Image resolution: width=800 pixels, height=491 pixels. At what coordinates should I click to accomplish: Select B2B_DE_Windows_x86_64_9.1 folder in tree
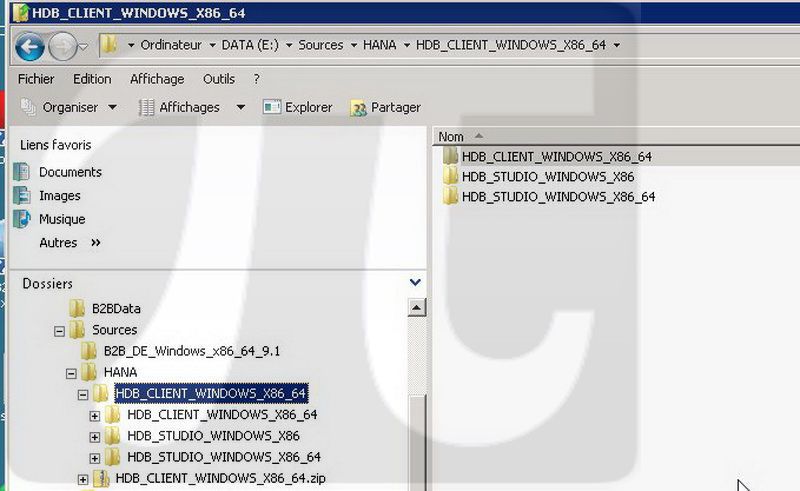[191, 351]
